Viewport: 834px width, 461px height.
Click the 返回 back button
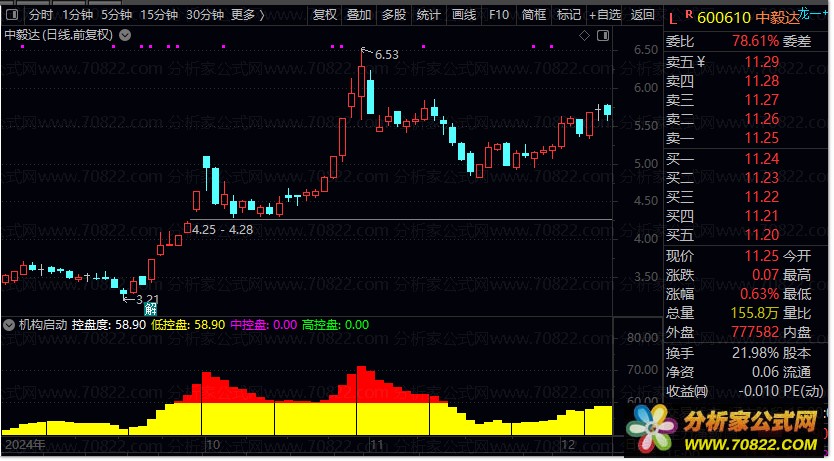click(x=643, y=15)
